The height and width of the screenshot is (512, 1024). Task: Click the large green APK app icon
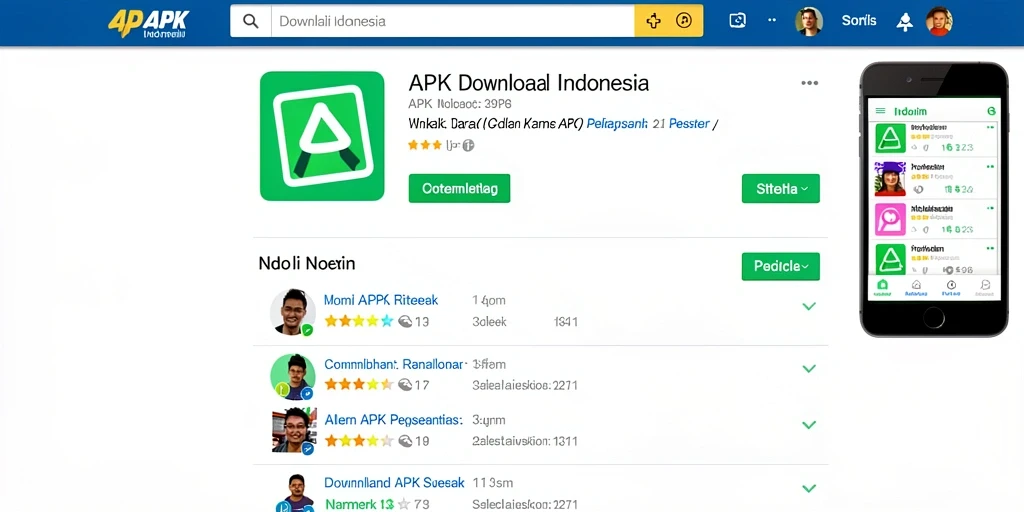[x=322, y=136]
